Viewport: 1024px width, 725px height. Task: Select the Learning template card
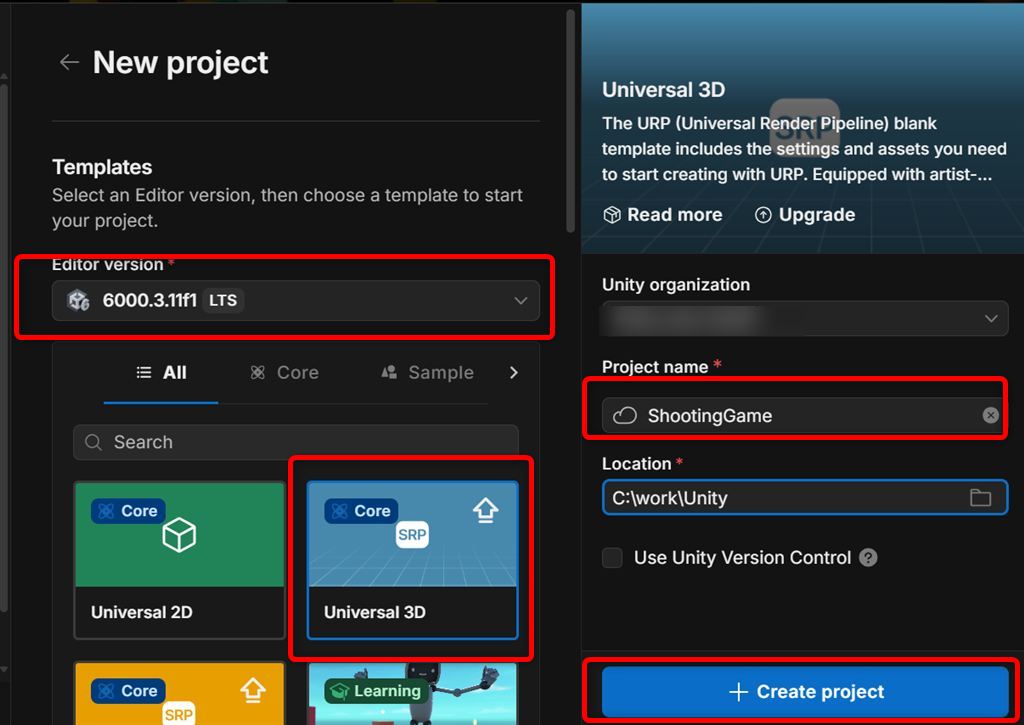(x=413, y=694)
